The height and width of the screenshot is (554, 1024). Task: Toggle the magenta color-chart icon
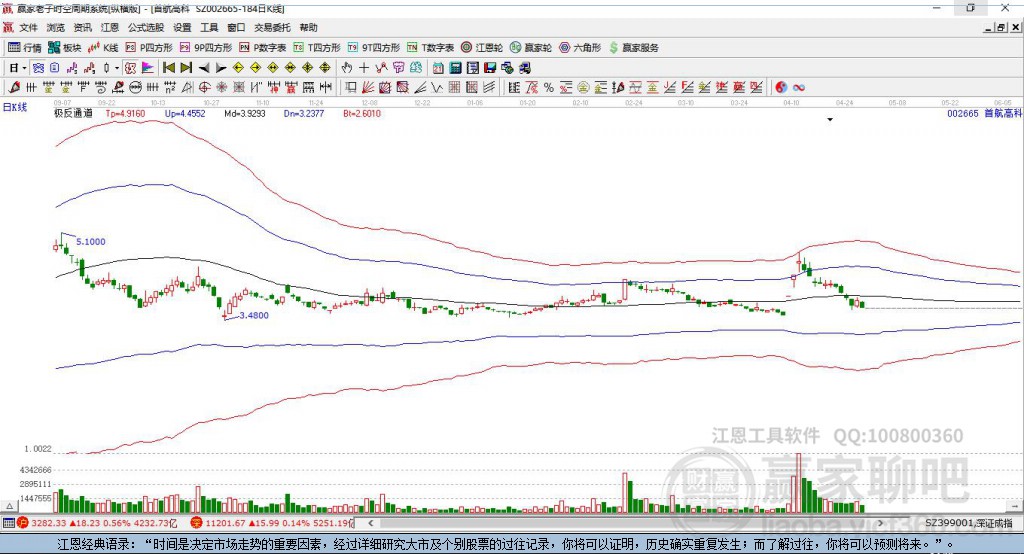point(148,68)
